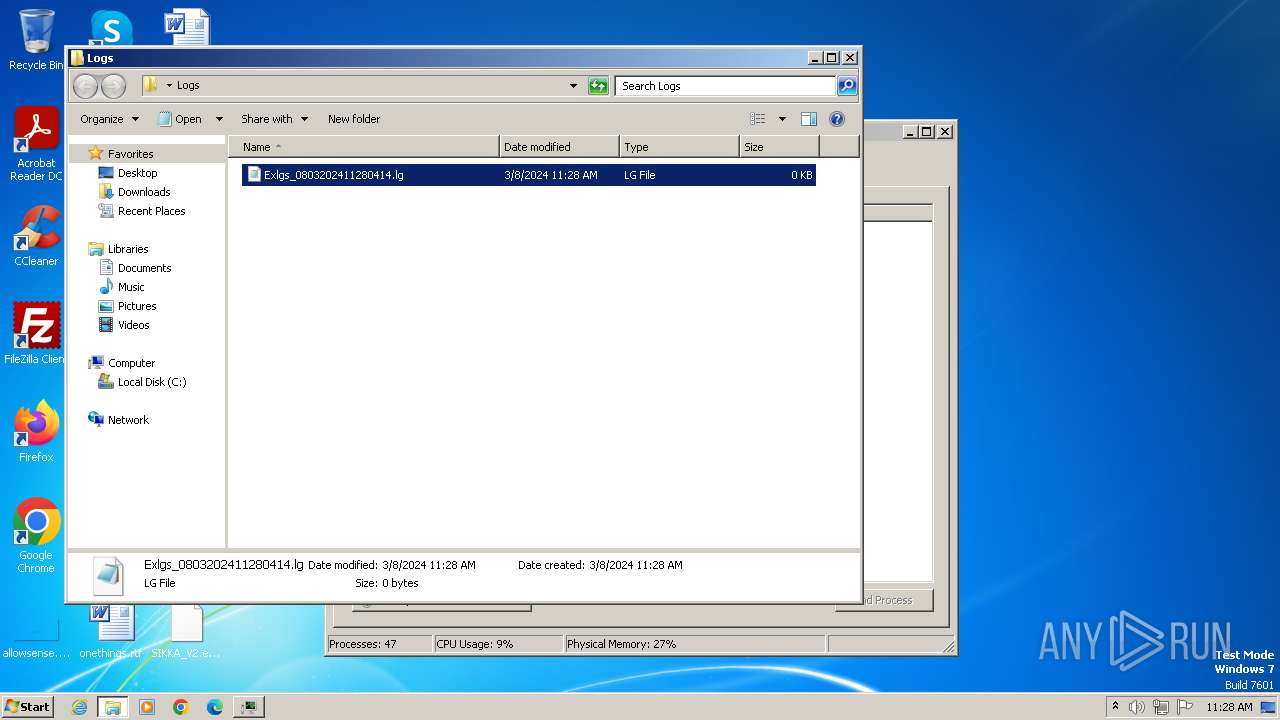Viewport: 1280px width, 720px height.
Task: Click the network tray icon
Action: pos(1161,707)
